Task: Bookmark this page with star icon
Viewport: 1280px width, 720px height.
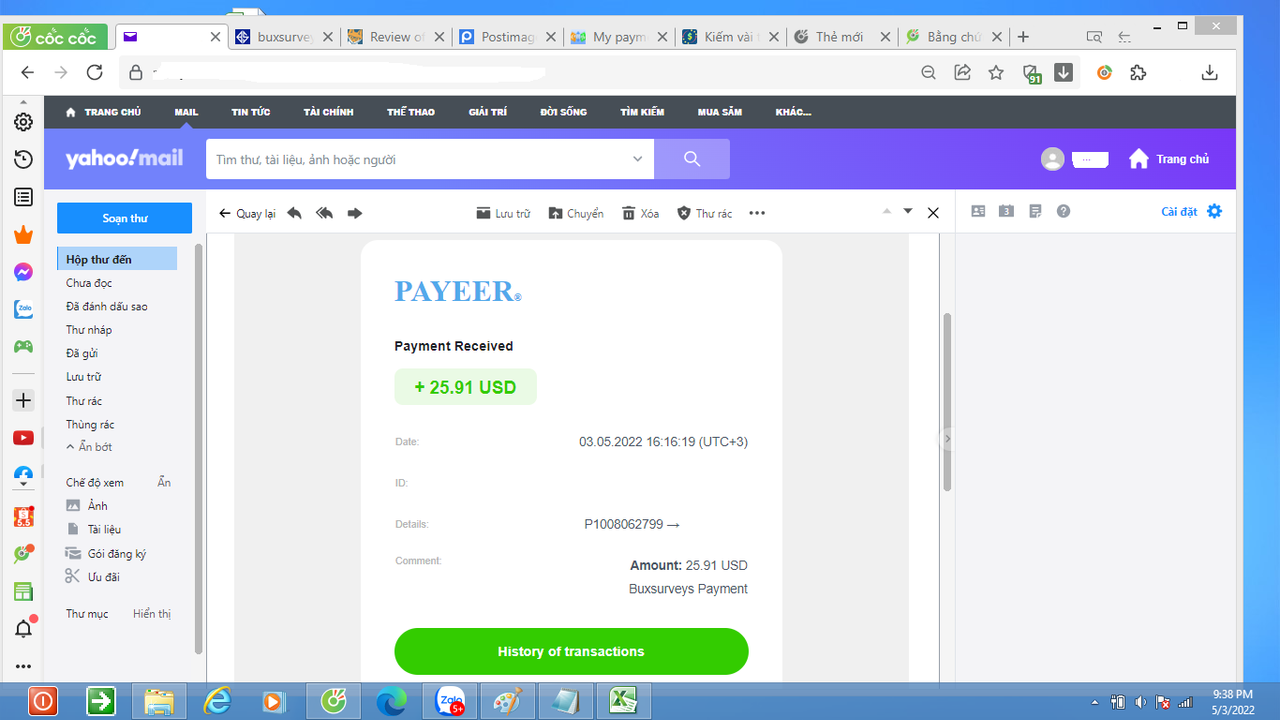Action: [996, 72]
